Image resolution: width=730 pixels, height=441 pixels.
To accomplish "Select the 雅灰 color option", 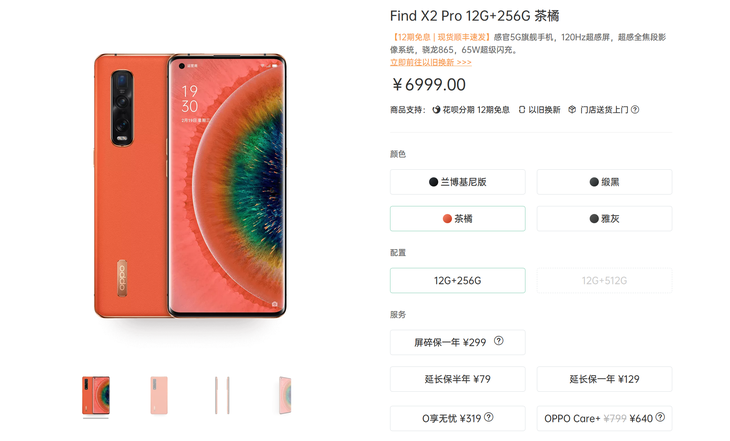I will [x=604, y=219].
